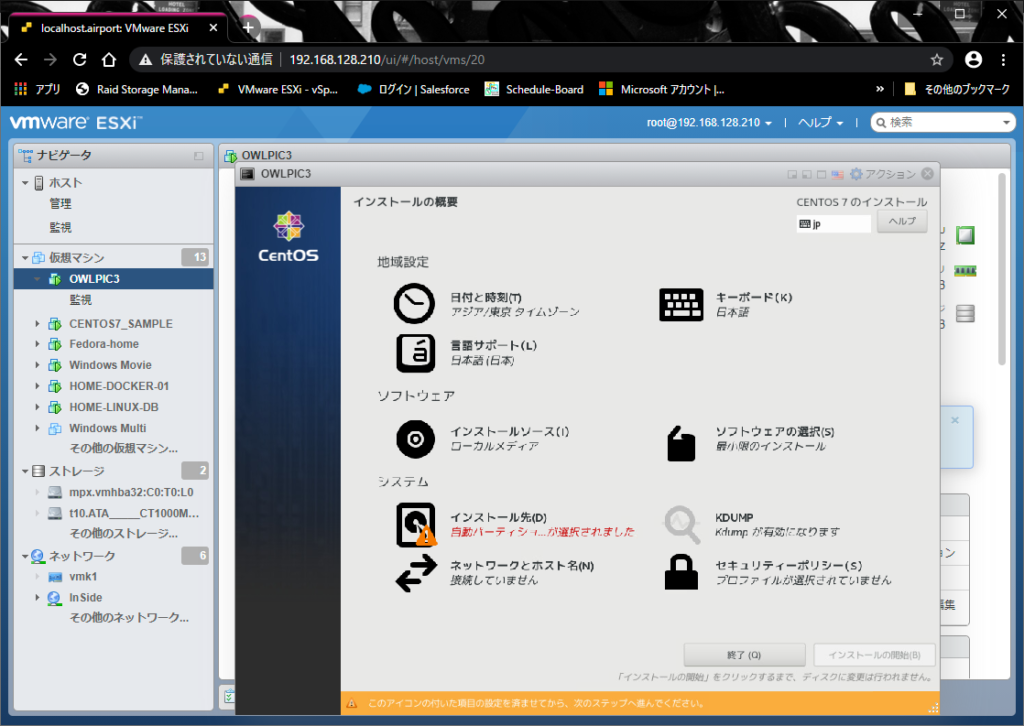Open the ログイン | Salesforce bookmark
Image resolution: width=1024 pixels, height=726 pixels.
(413, 89)
